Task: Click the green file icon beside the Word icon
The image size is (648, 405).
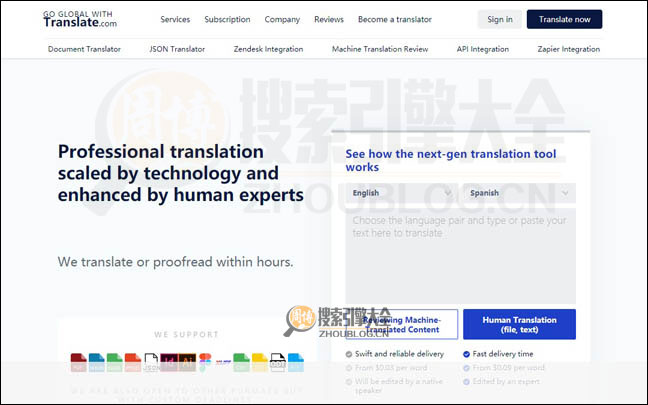Action: (114, 362)
